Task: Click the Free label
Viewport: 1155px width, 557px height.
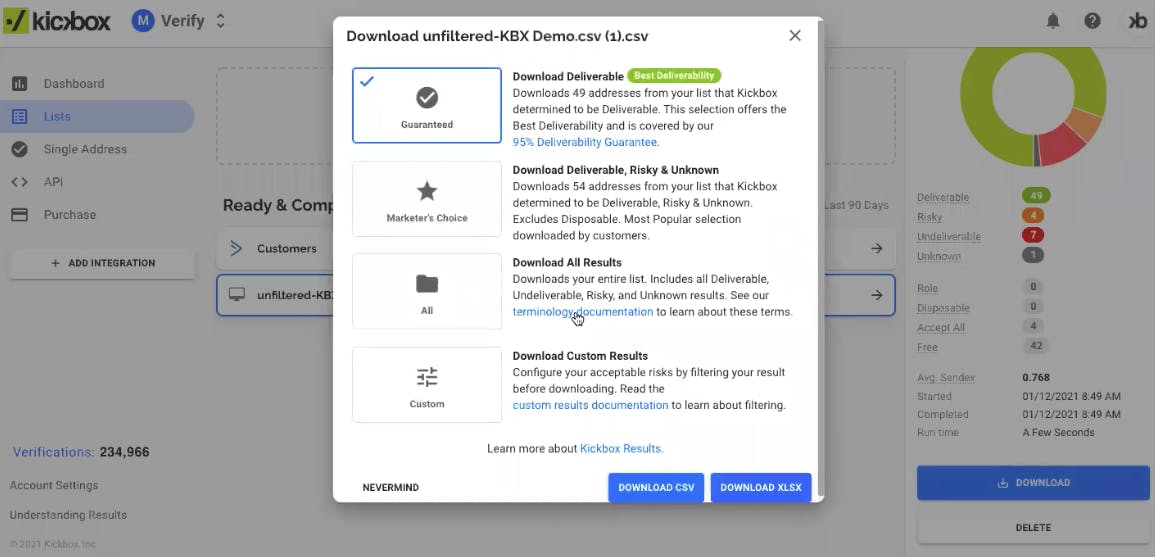Action: [x=927, y=347]
